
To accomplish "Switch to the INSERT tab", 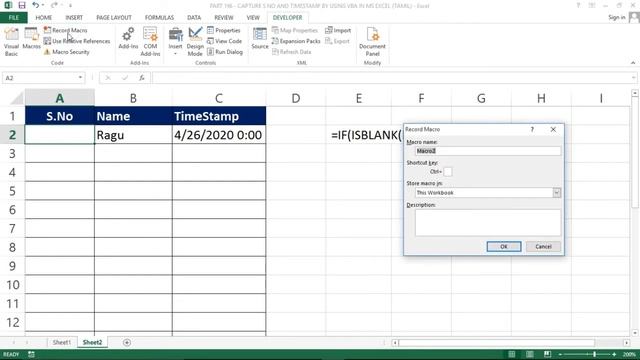I will click(74, 18).
